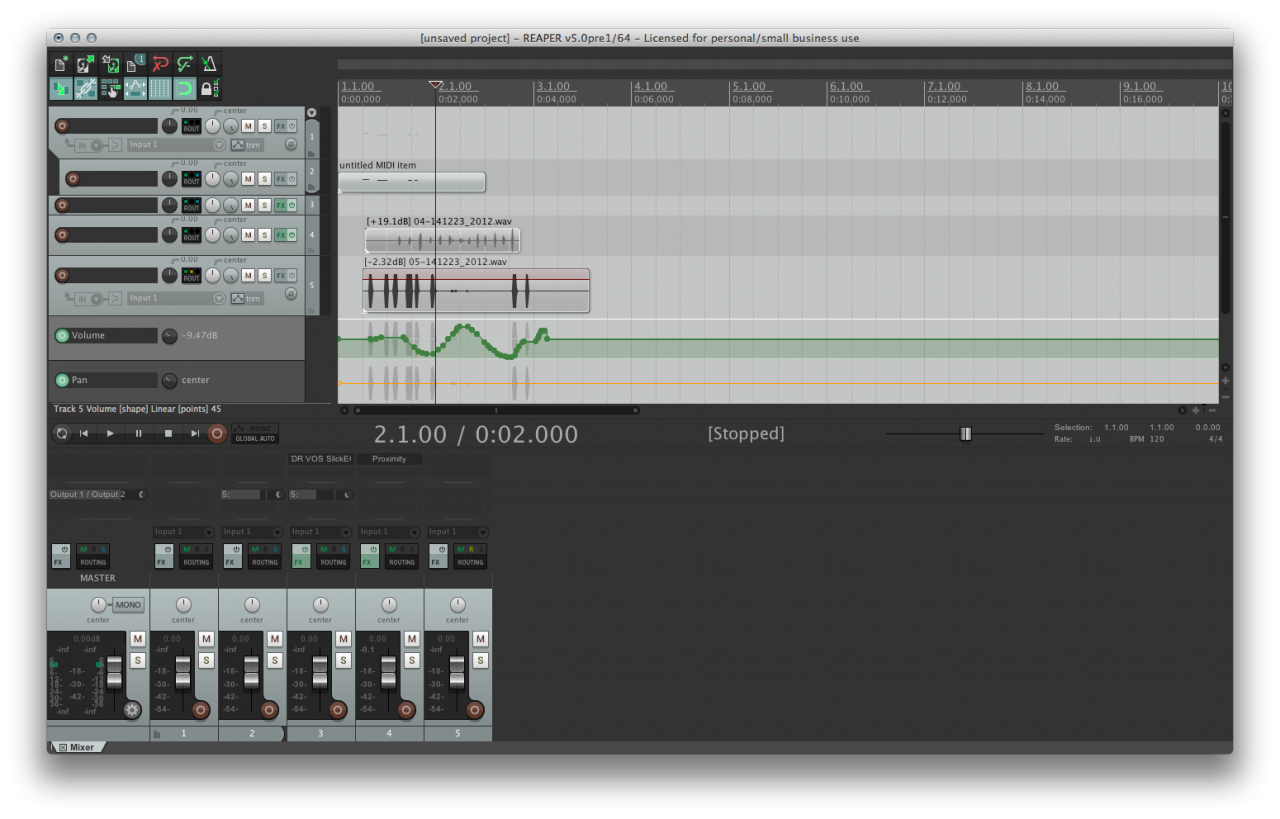The image size is (1280, 819).
Task: Go to project start in transport
Action: [84, 433]
